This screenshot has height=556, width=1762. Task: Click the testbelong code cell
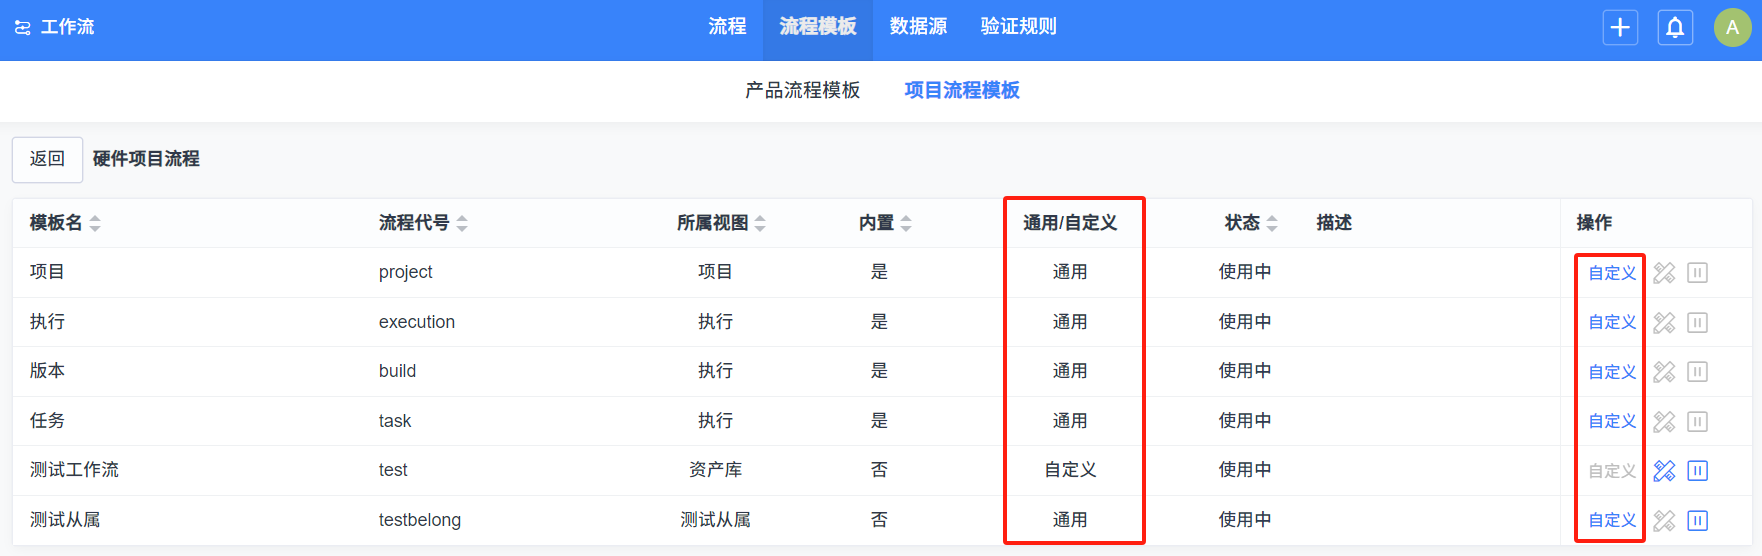420,520
